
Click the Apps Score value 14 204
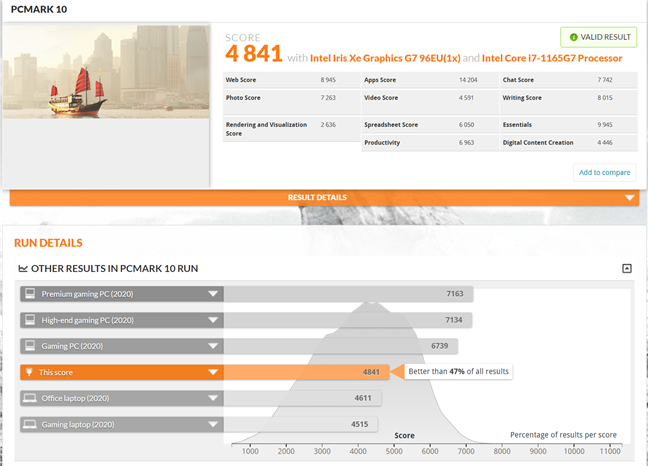click(x=468, y=80)
